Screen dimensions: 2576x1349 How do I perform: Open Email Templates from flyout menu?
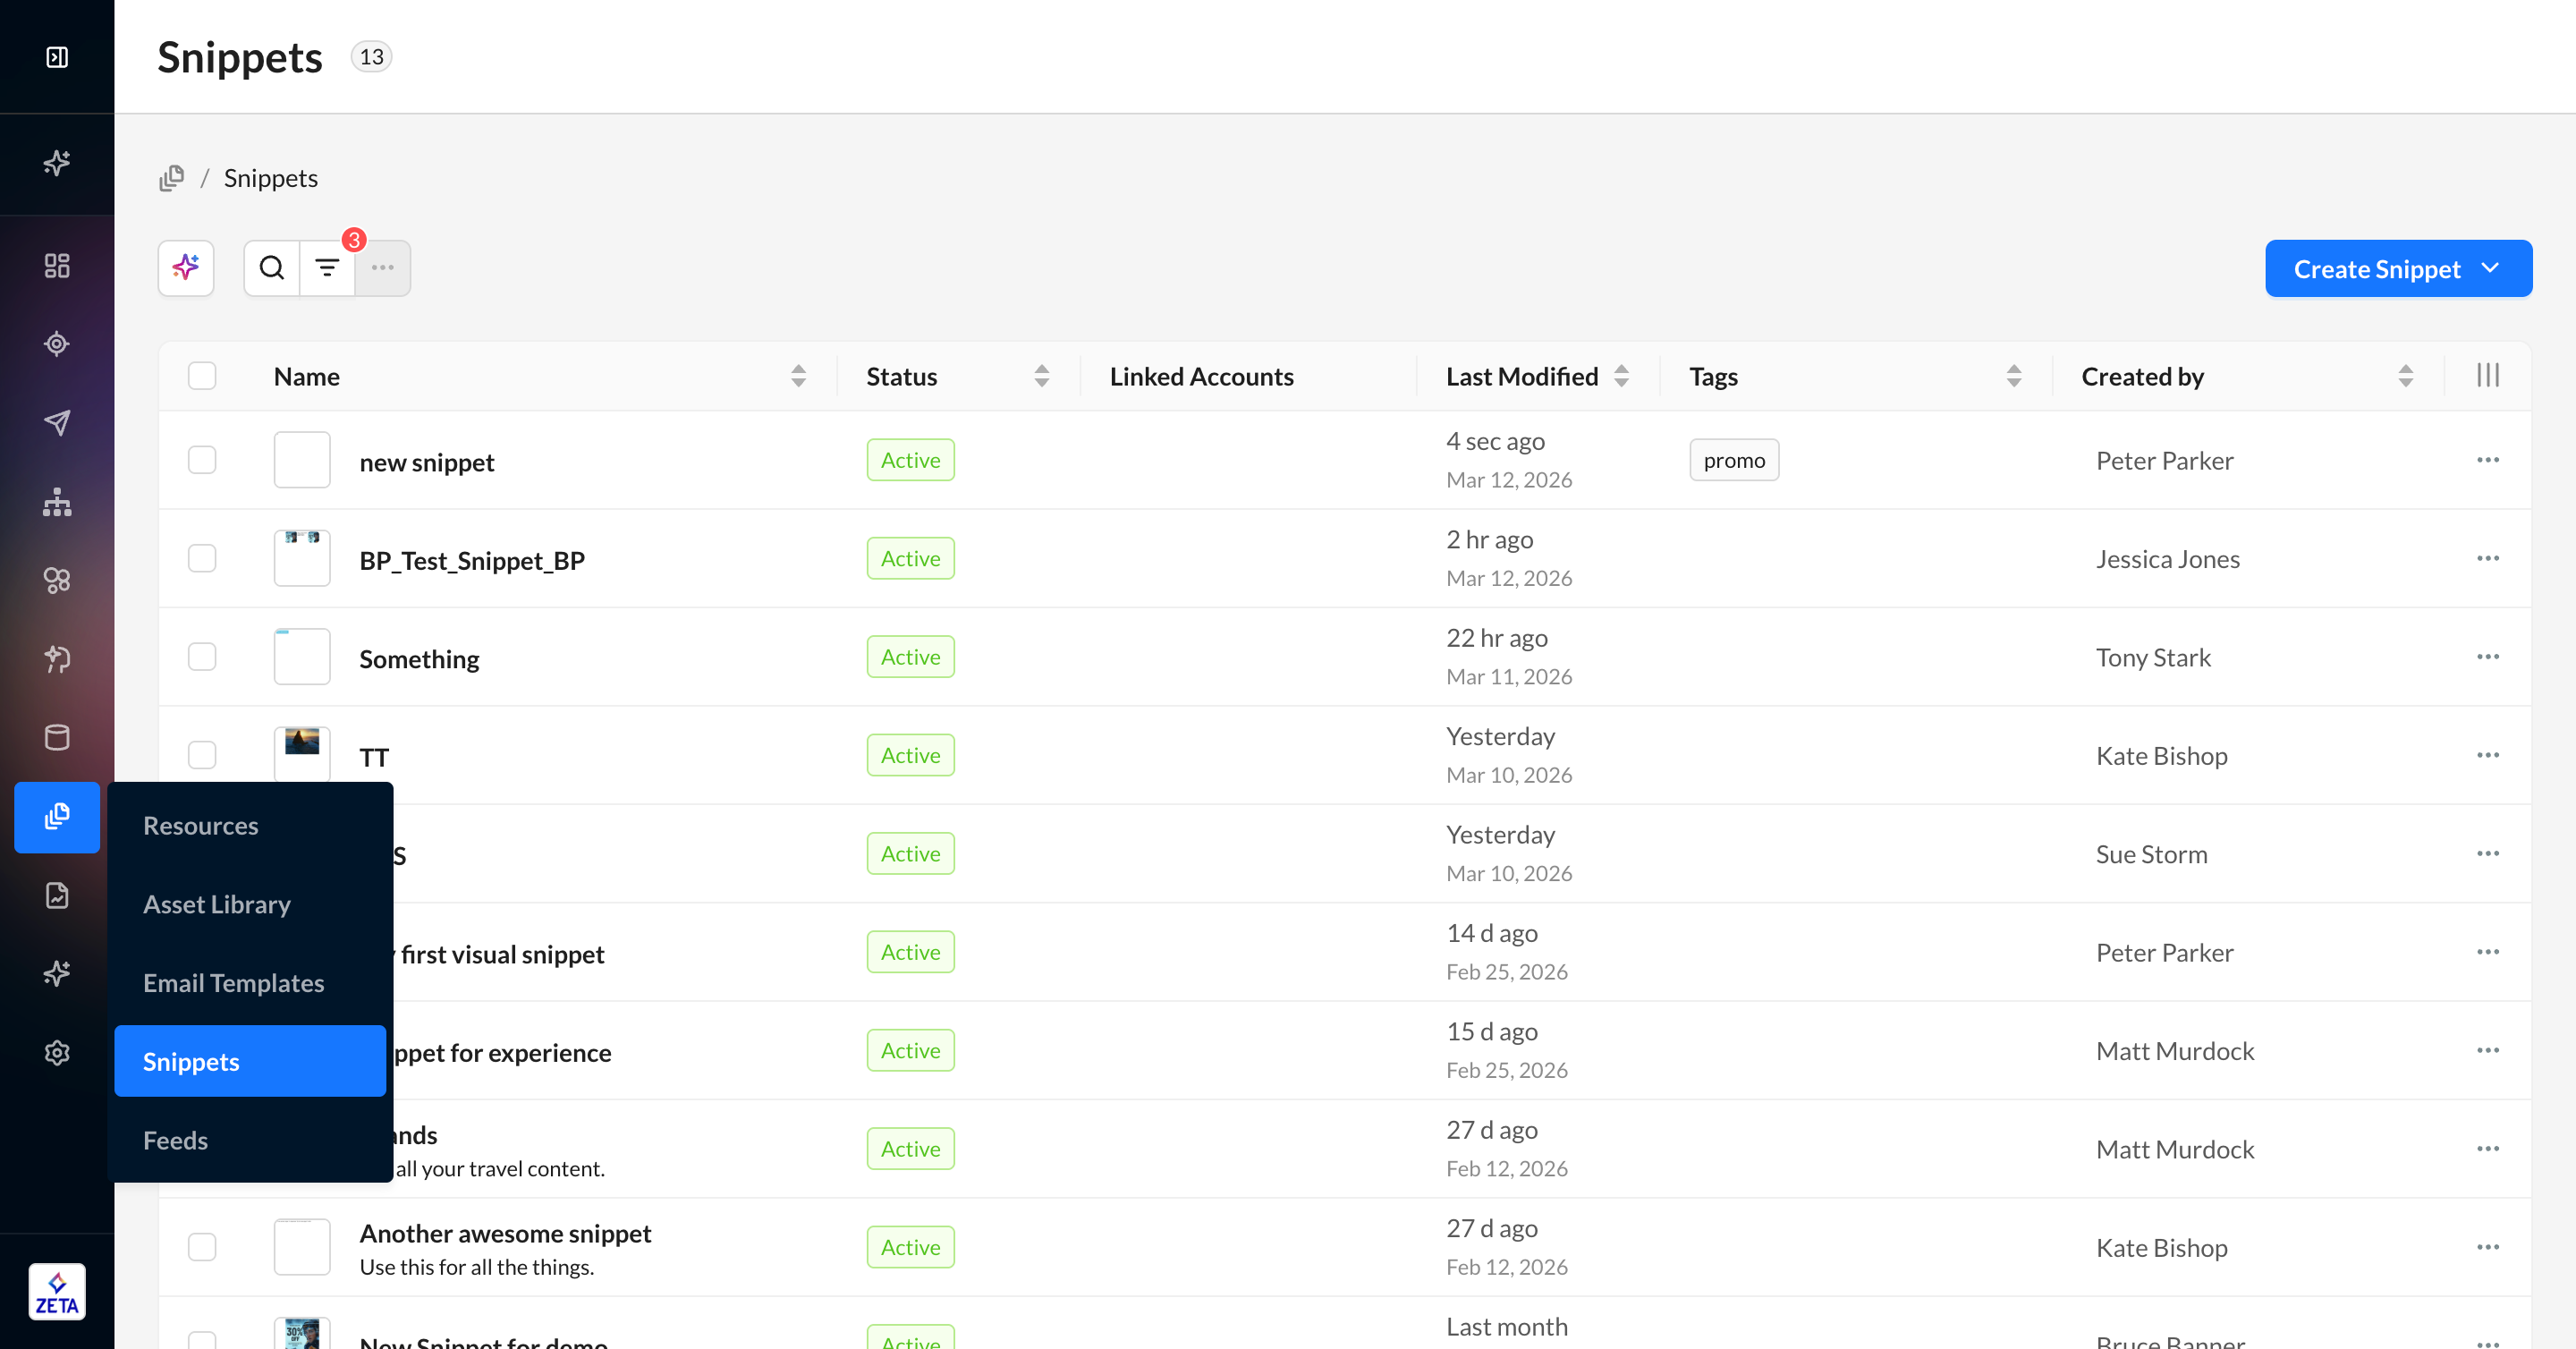coord(233,983)
